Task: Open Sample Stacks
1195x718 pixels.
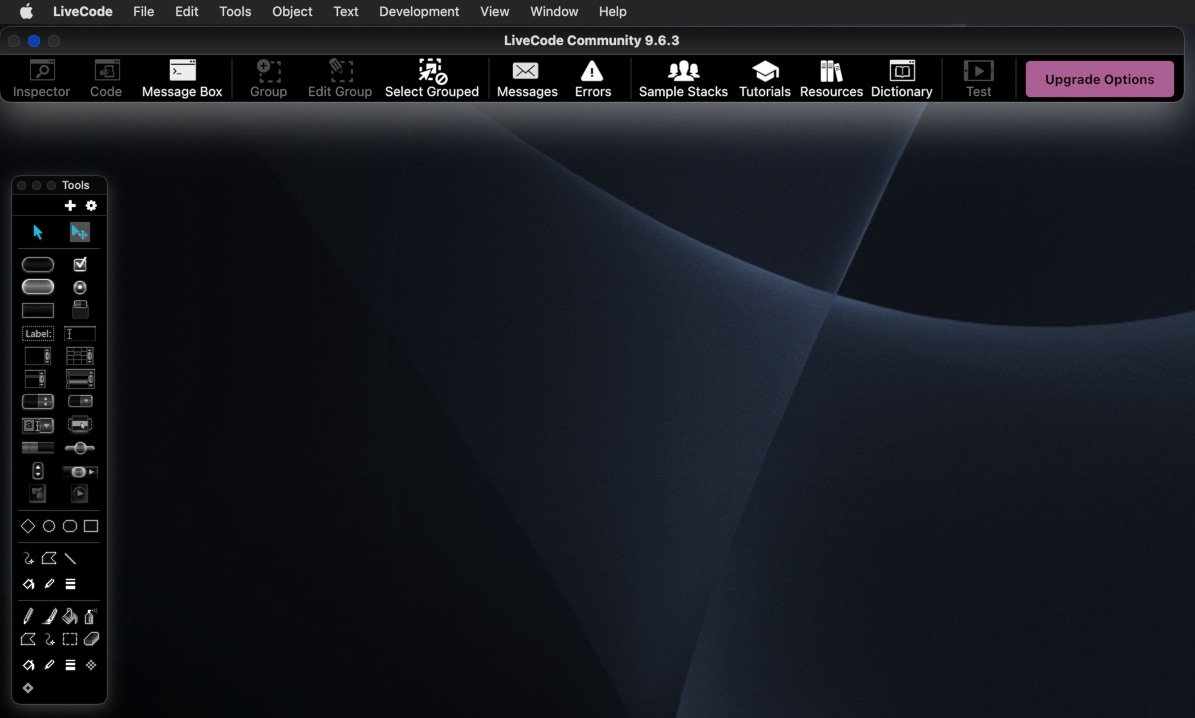Action: (683, 79)
